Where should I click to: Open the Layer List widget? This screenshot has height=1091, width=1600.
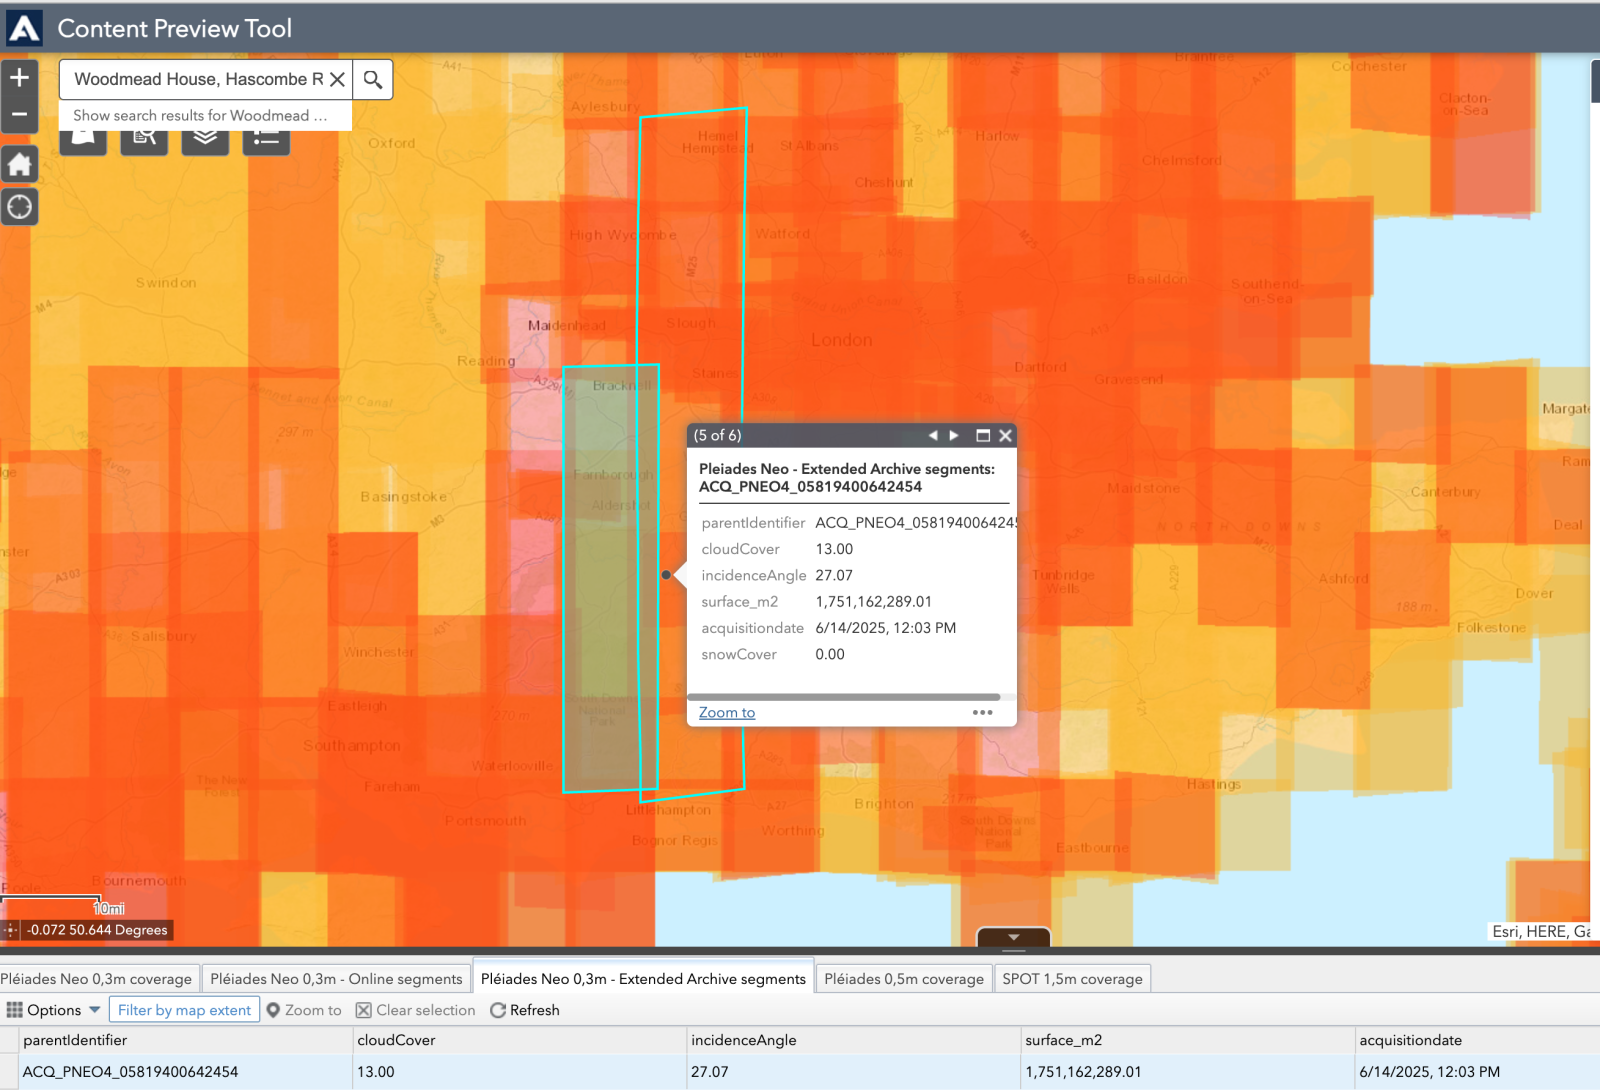click(205, 139)
